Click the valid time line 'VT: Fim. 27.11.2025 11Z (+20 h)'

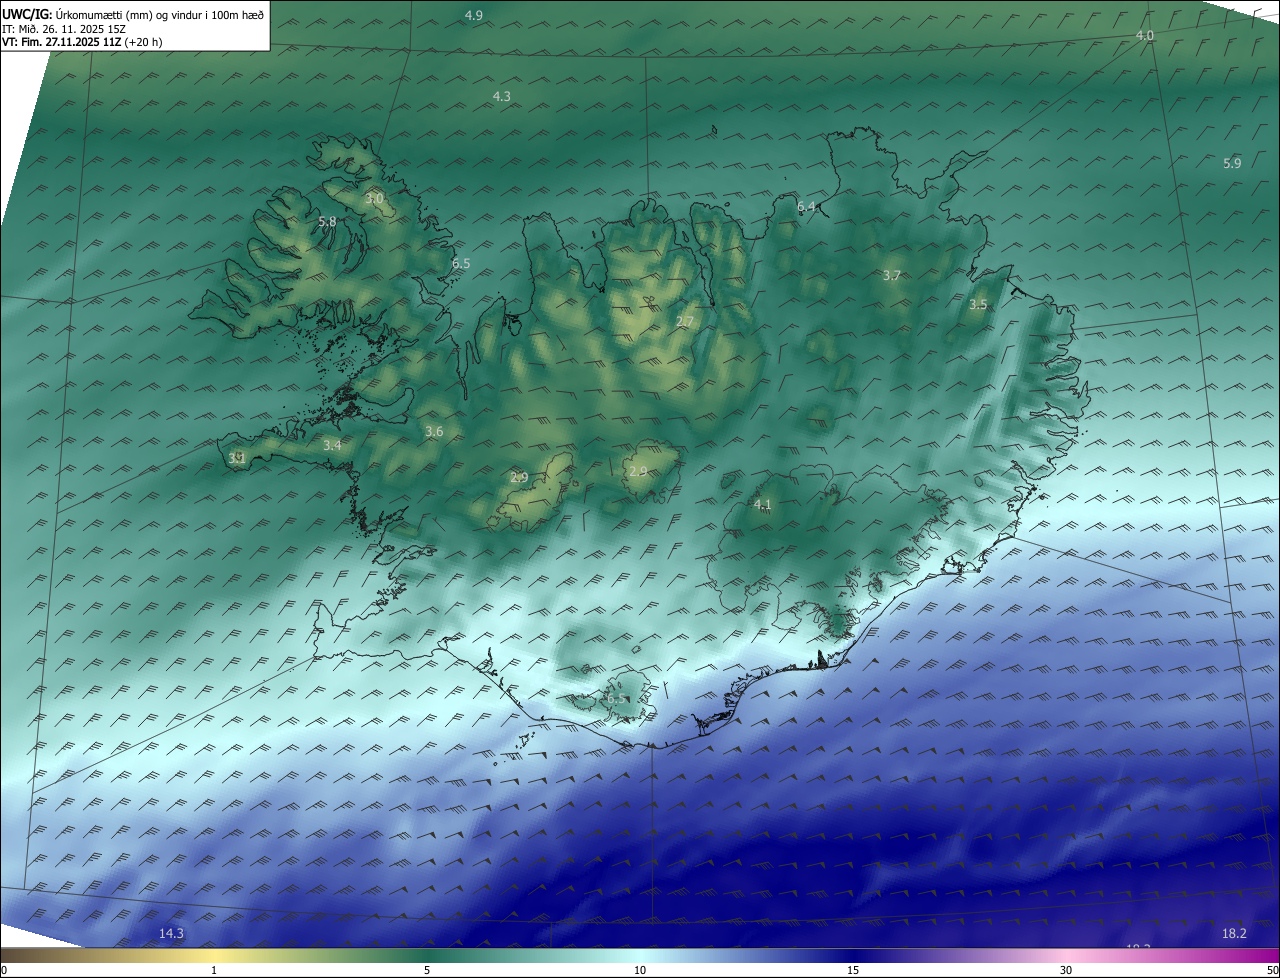[82, 42]
